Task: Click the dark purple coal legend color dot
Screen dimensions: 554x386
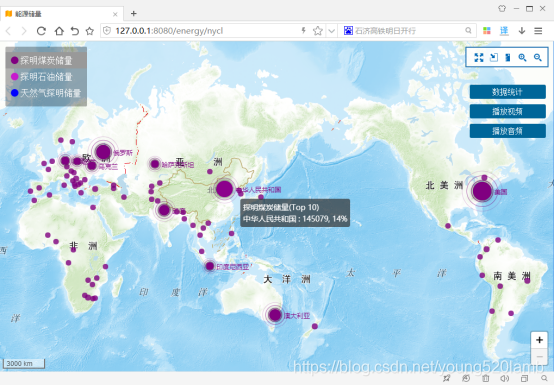Action: (x=14, y=60)
